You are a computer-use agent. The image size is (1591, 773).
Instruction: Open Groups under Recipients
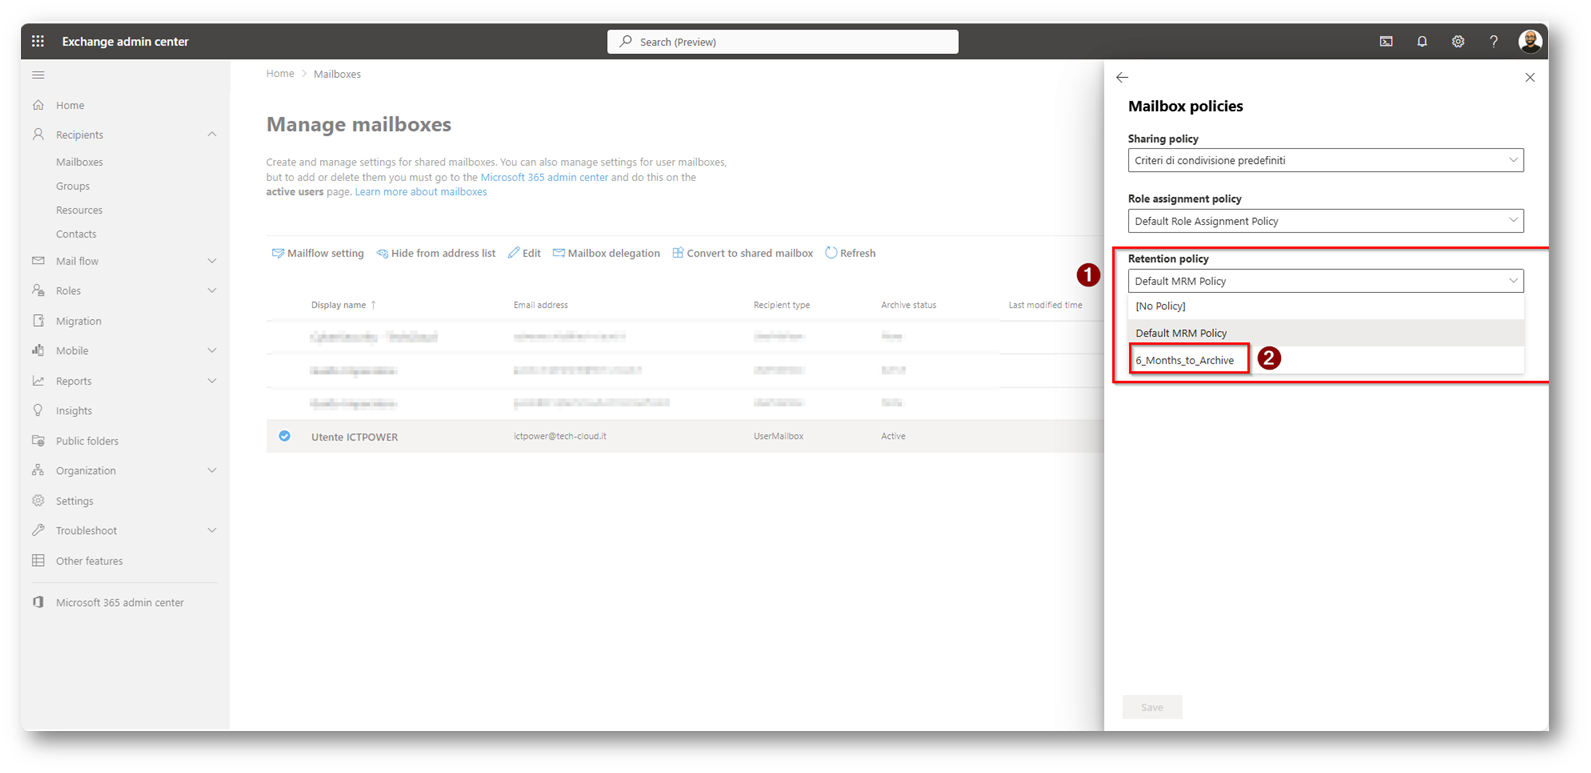[73, 186]
